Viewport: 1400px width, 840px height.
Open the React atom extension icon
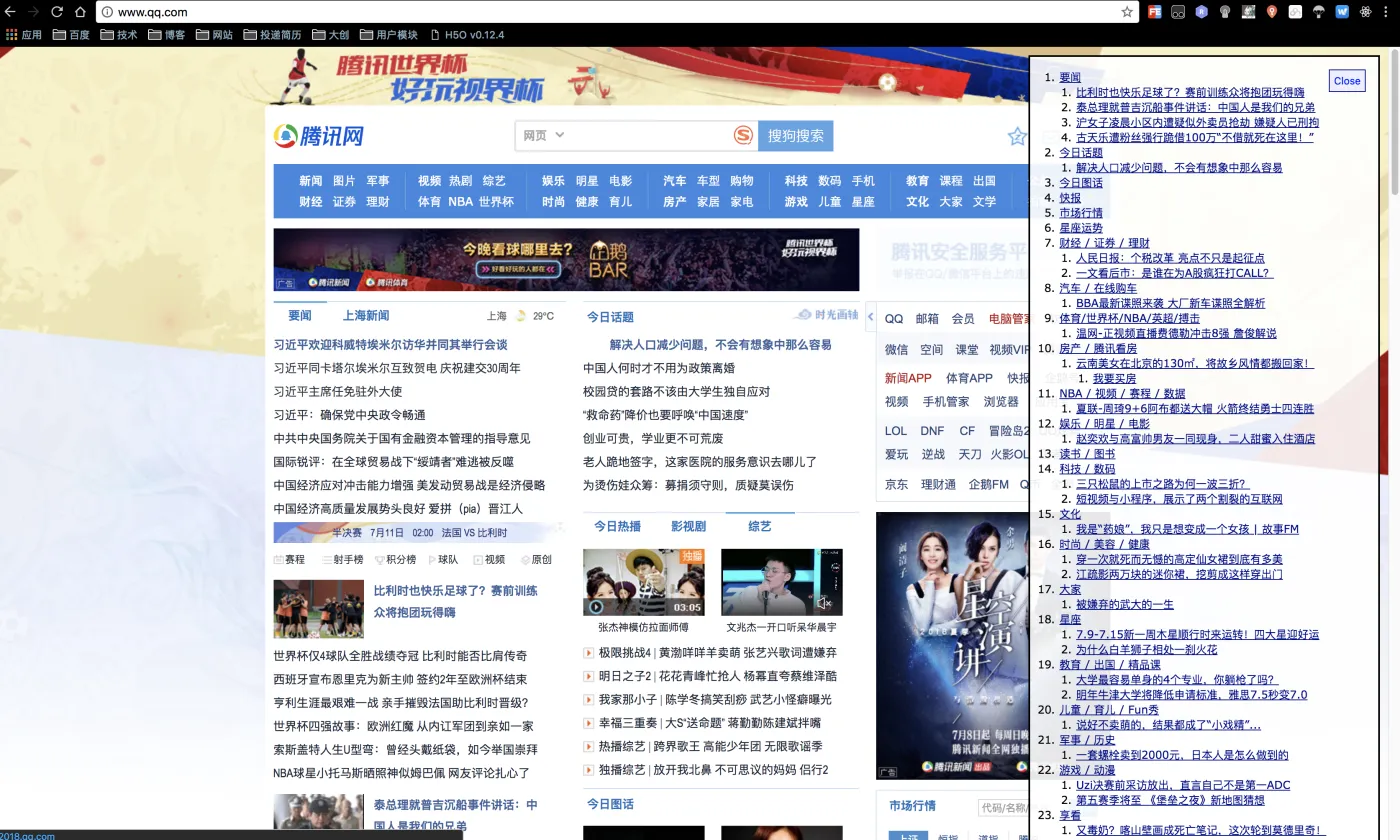1366,12
